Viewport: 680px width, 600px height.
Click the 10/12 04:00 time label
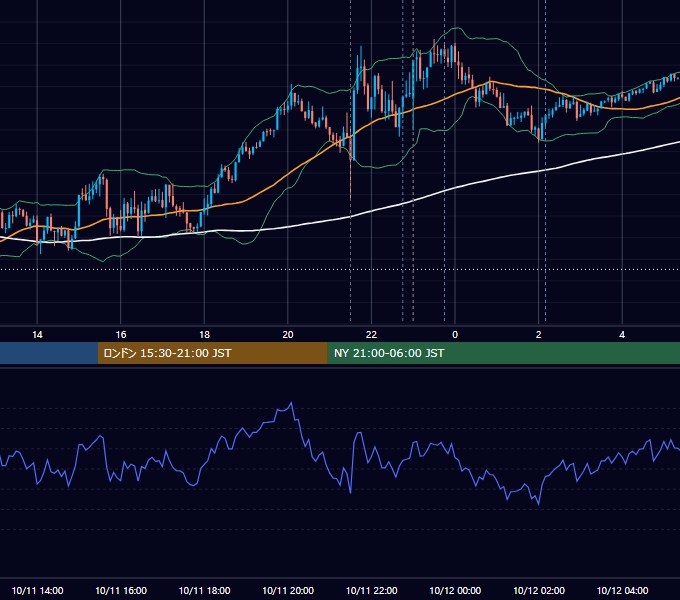(622, 590)
